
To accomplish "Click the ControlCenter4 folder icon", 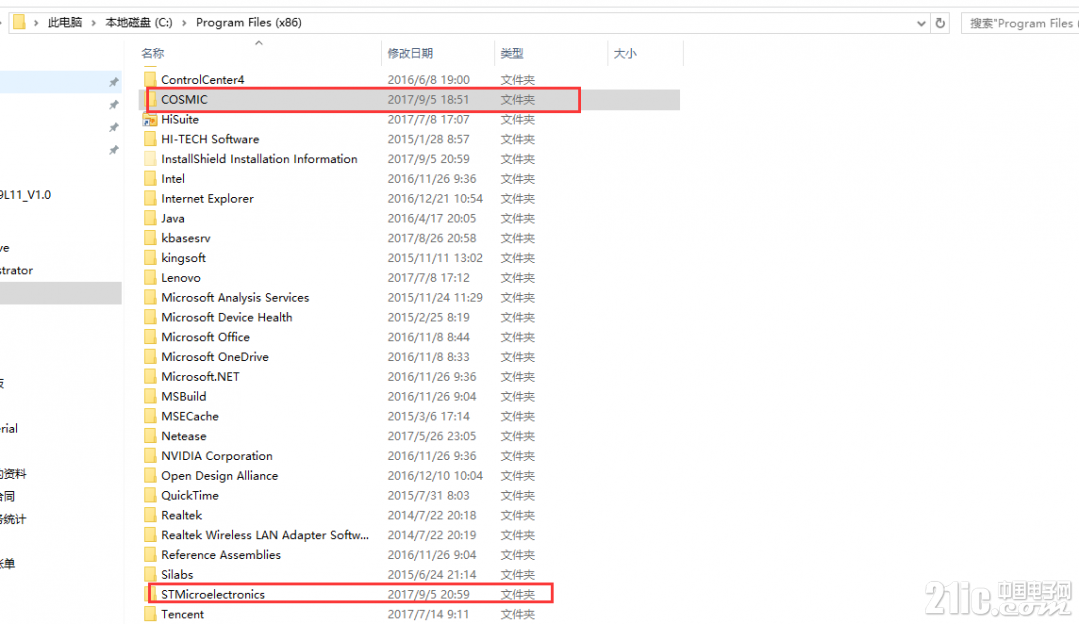I will pos(150,79).
